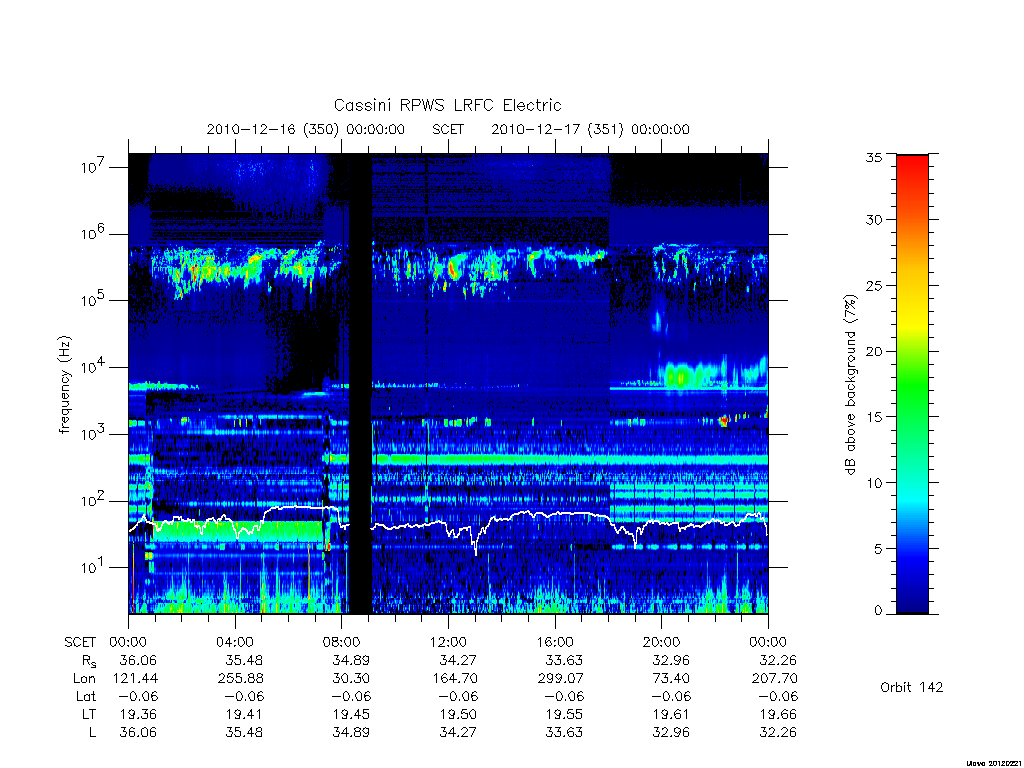Click the 'Lon' row label
The image size is (1024, 768).
[x=84, y=679]
